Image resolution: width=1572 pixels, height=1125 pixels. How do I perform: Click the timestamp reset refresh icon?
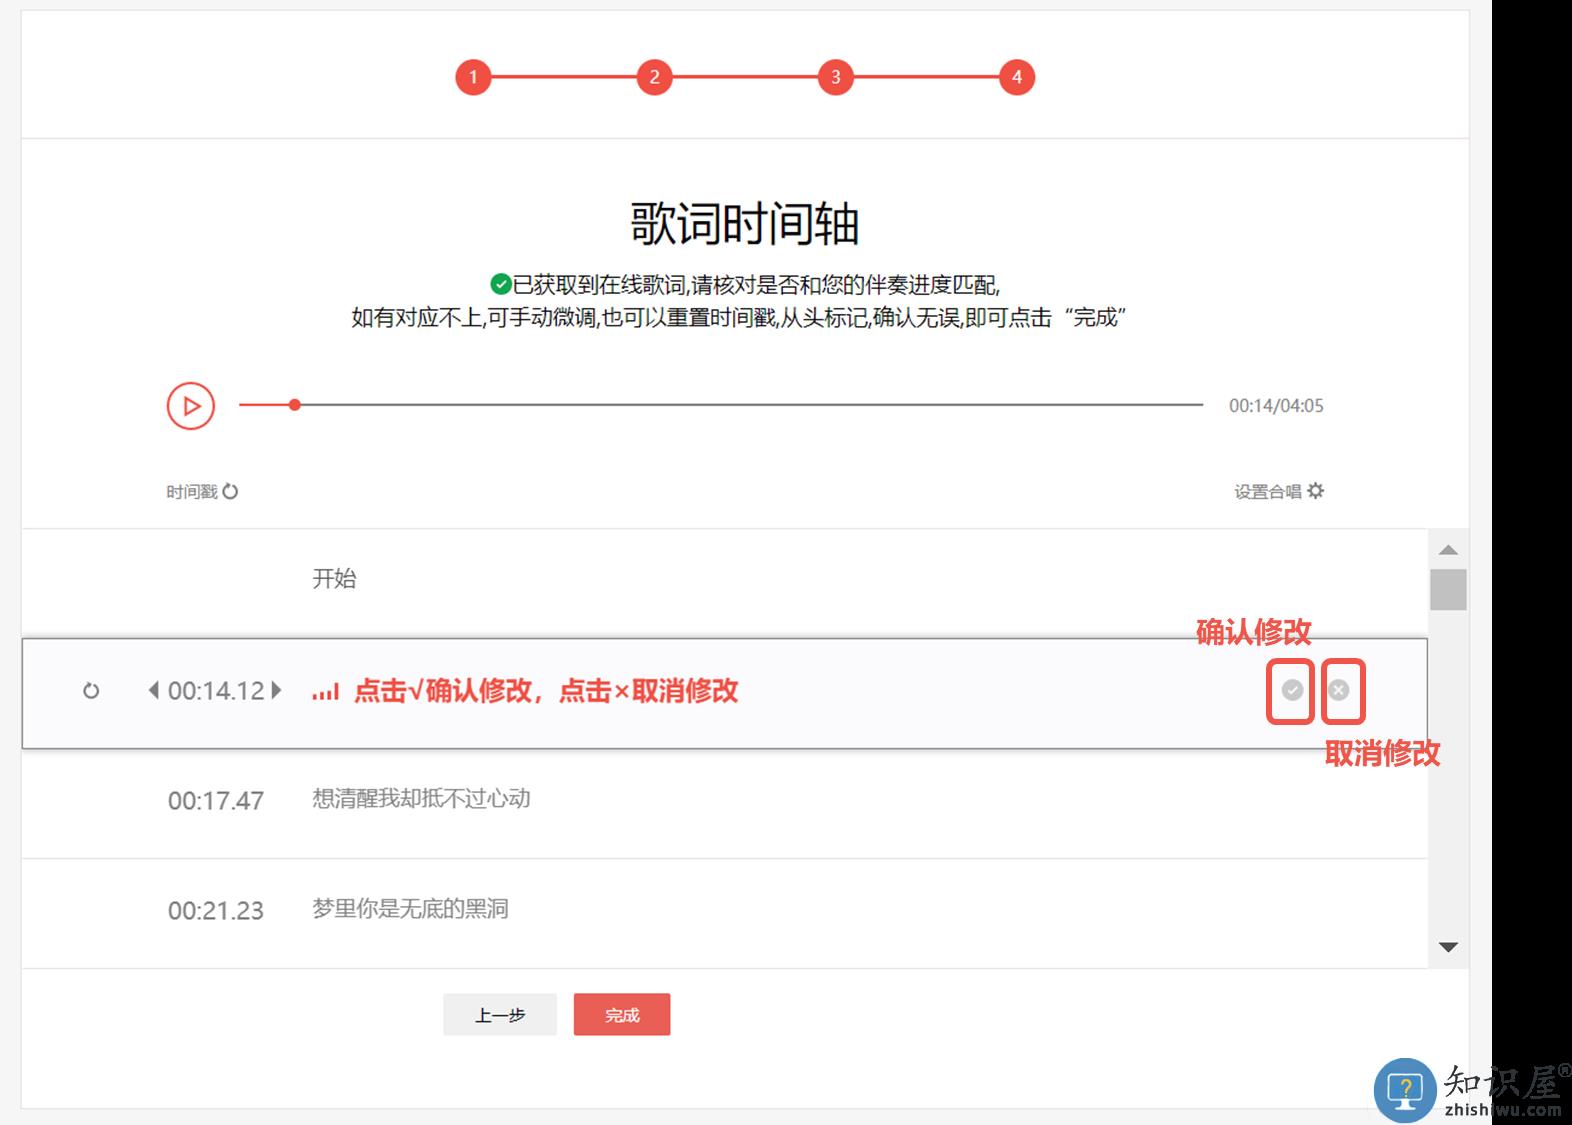point(230,491)
